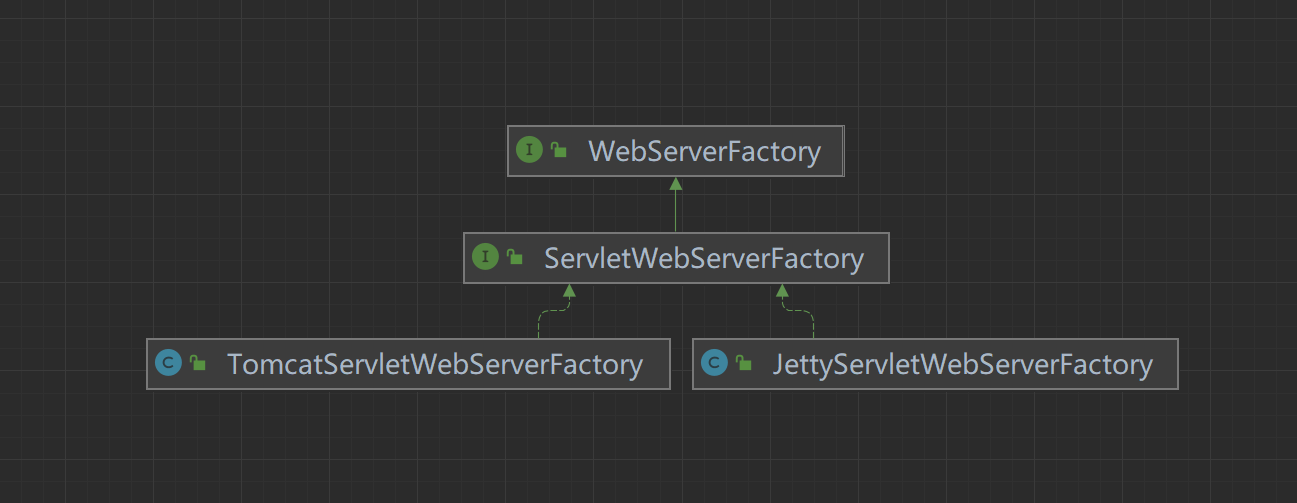The image size is (1297, 503).
Task: Select the ServletWebServerFactory interface node
Action: click(x=676, y=258)
